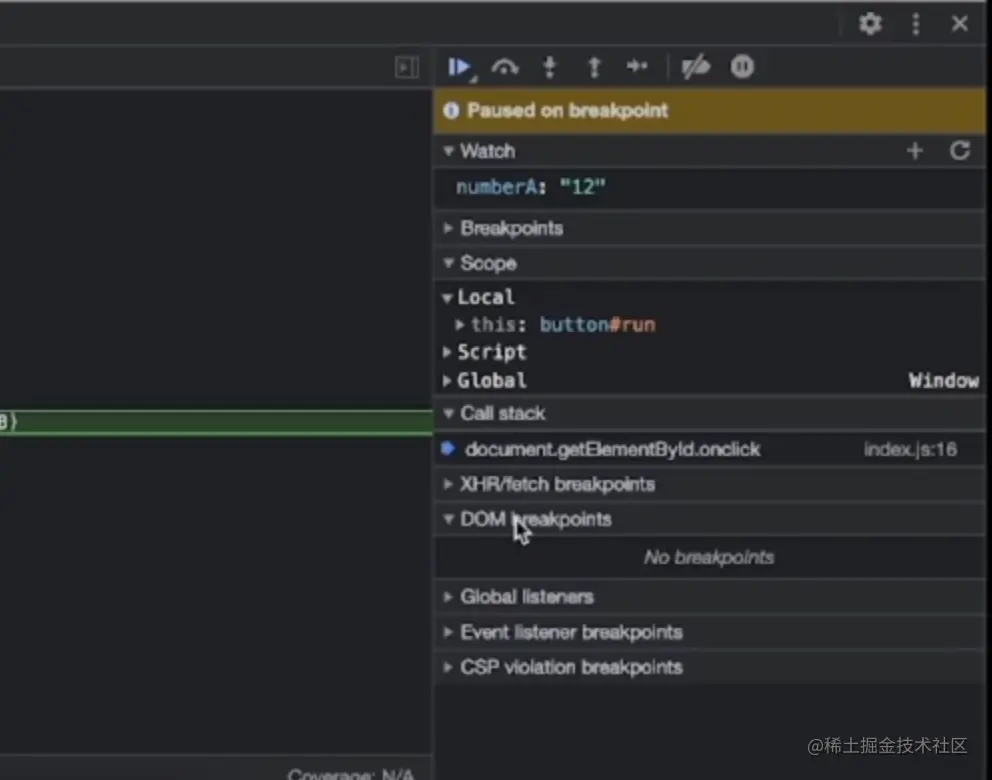Add a new watch expression
This screenshot has width=992, height=780.
914,151
